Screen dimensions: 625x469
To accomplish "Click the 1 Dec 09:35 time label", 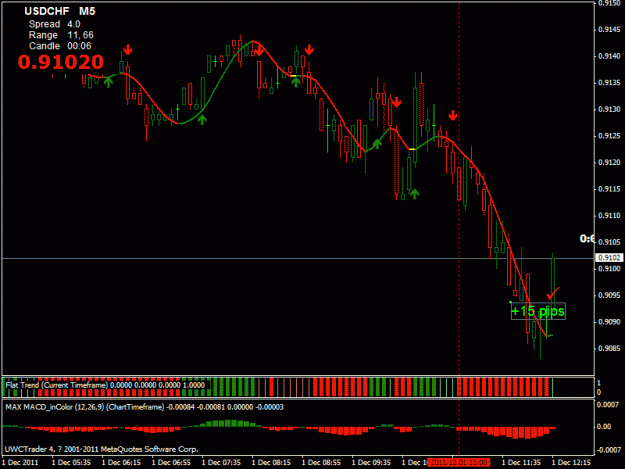I will coord(371,463).
